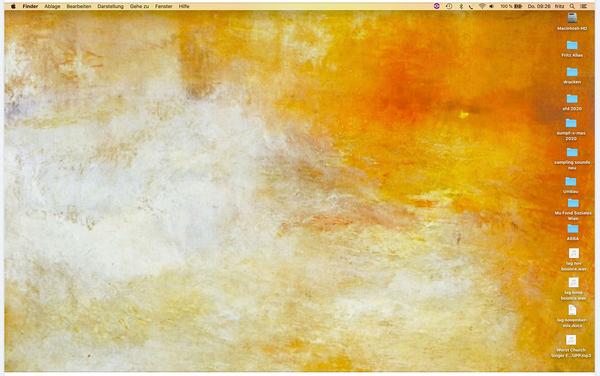Click the Fritz Alias label text
This screenshot has height=376, width=600.
[572, 55]
